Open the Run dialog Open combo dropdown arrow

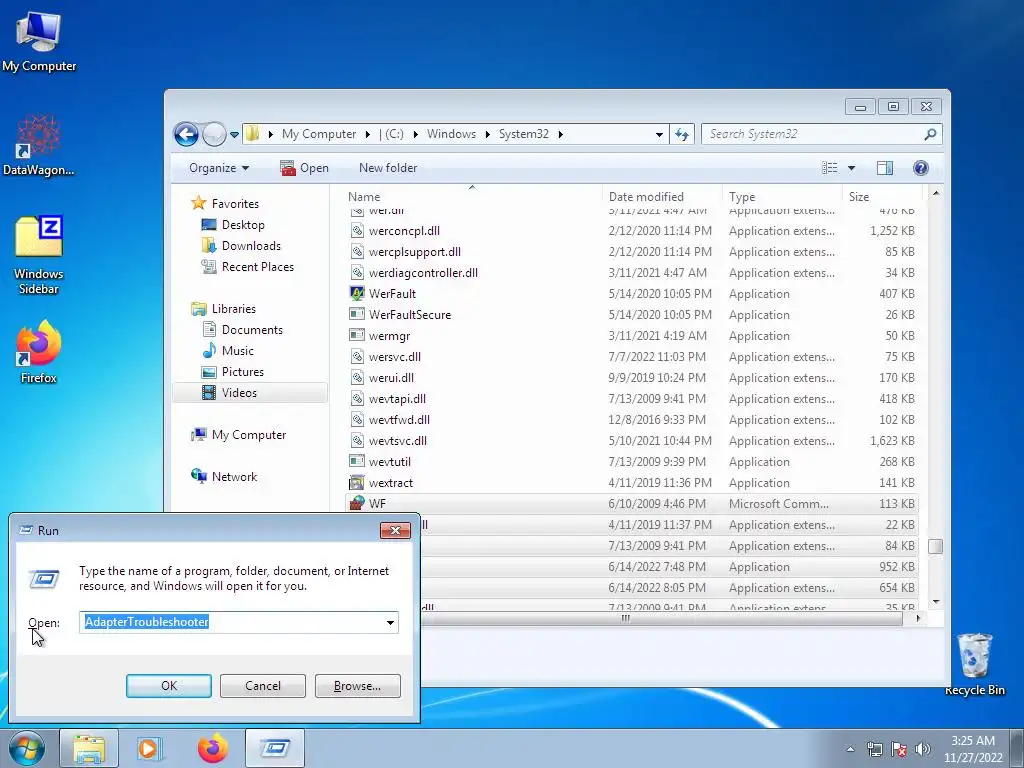391,622
